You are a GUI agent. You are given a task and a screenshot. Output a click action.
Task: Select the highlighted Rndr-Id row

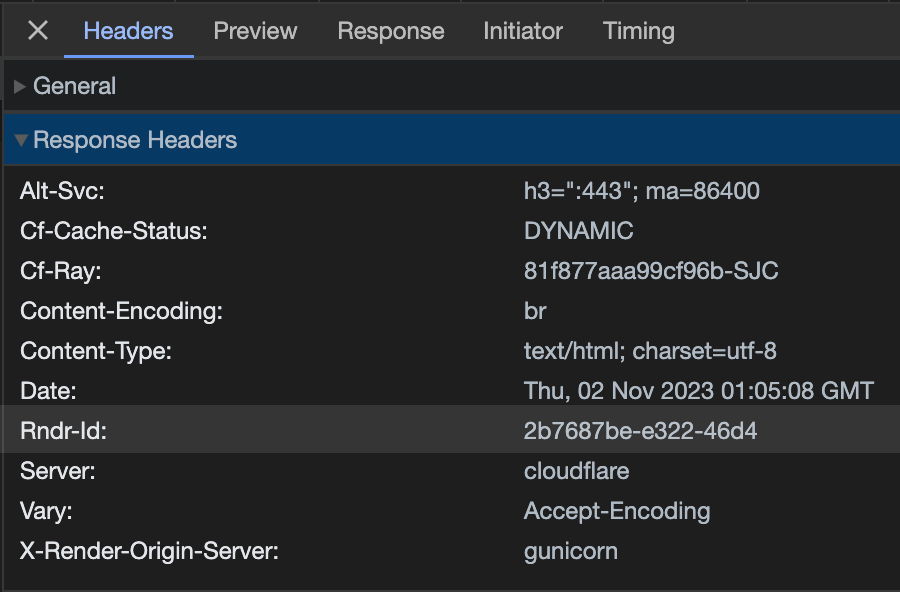pyautogui.click(x=450, y=431)
